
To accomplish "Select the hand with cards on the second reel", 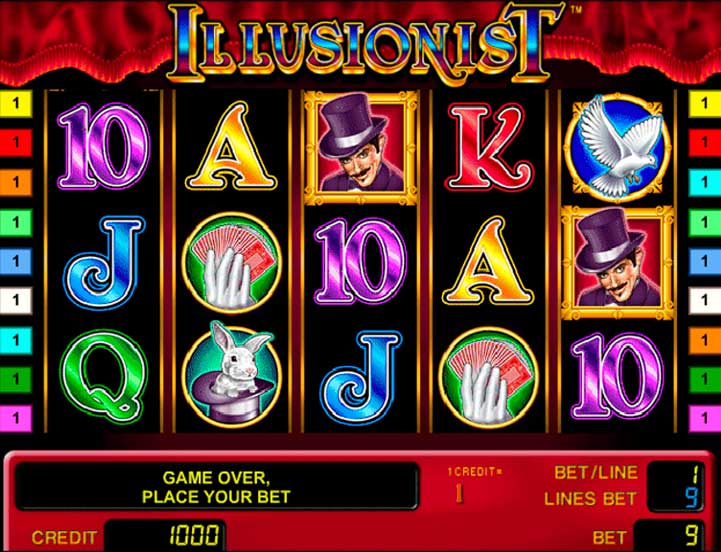I will [231, 263].
